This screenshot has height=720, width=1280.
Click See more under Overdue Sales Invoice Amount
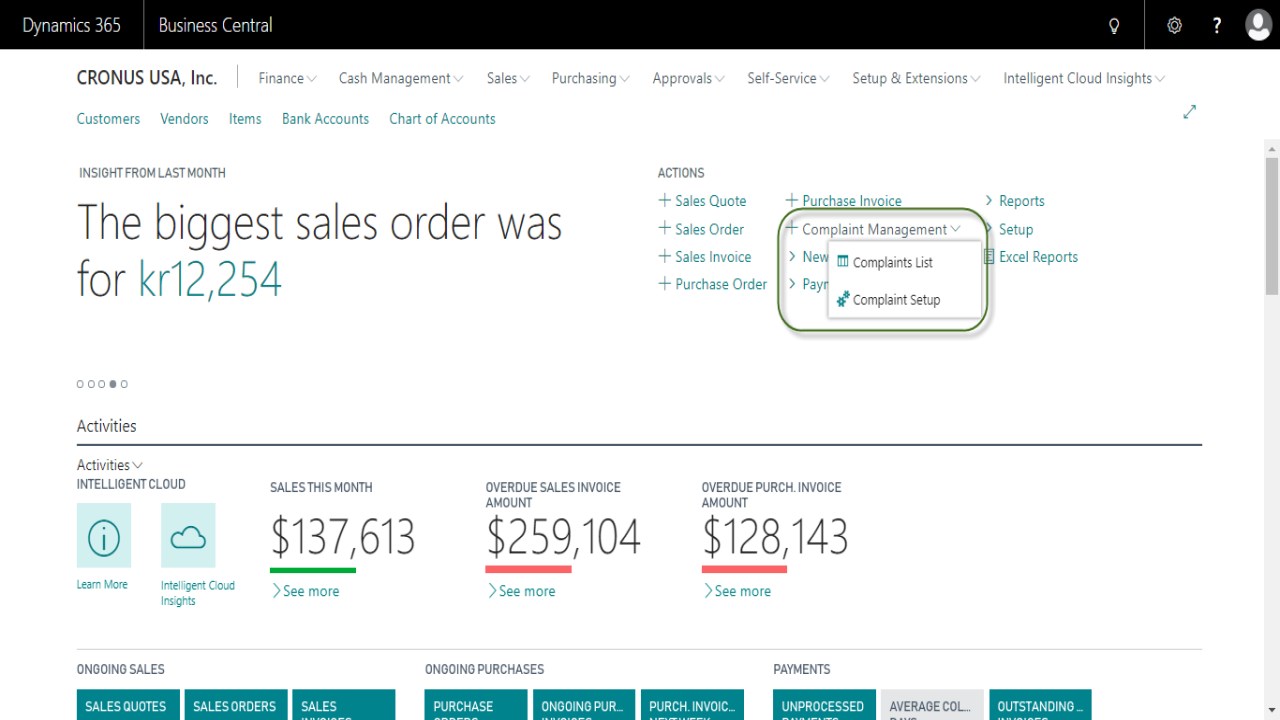coord(527,591)
